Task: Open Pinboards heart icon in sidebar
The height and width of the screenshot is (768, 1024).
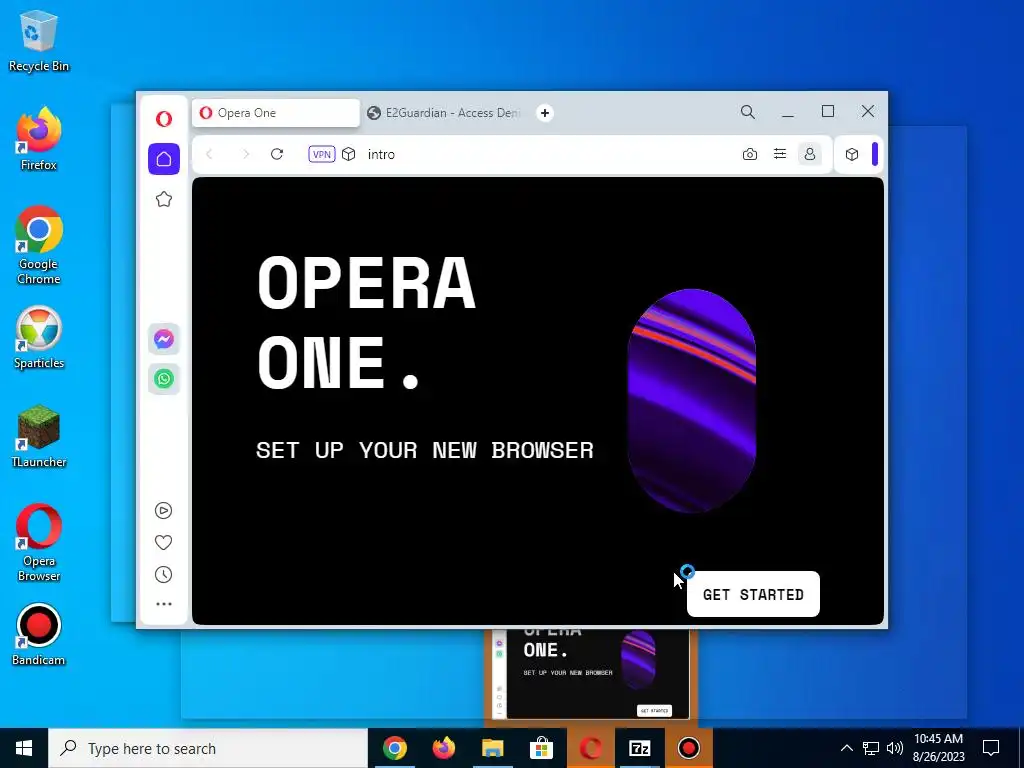Action: click(x=163, y=543)
